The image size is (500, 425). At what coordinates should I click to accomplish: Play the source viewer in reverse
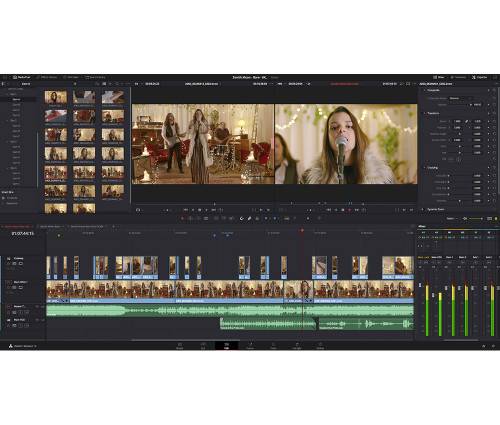193,210
